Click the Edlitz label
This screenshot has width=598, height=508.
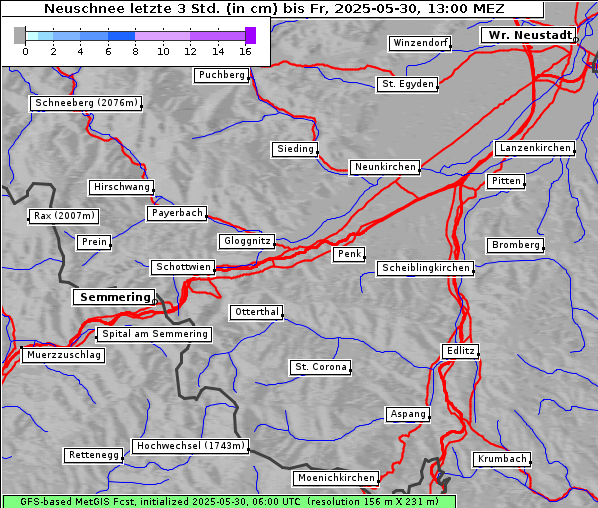click(x=460, y=351)
